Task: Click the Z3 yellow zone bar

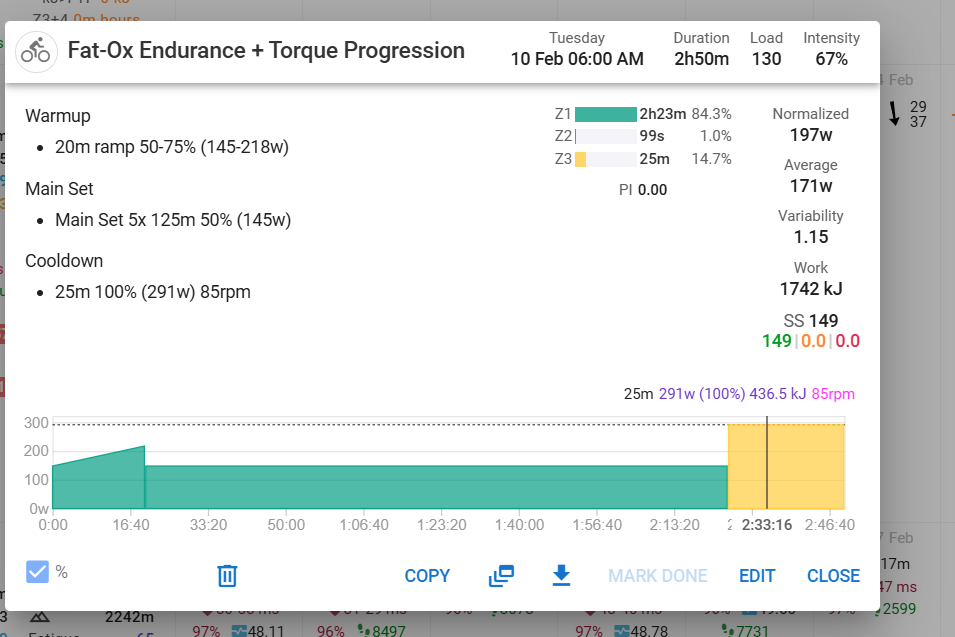Action: (x=581, y=159)
